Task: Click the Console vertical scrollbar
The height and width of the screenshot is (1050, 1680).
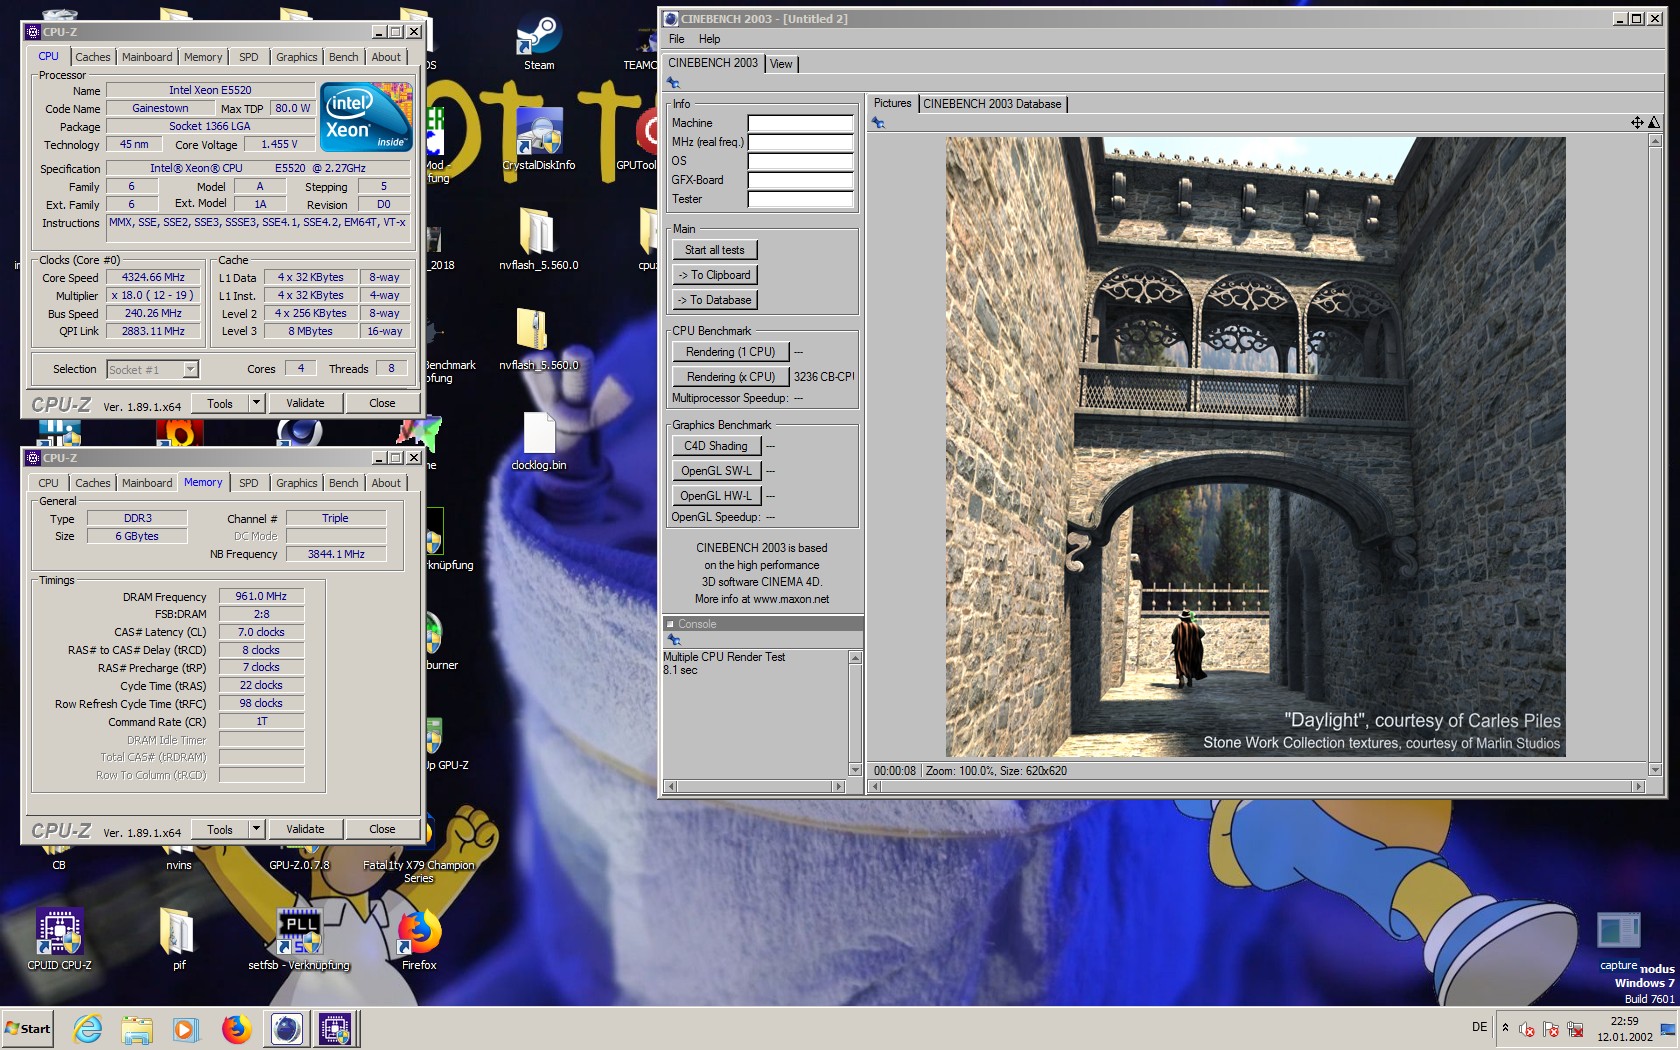Action: 855,713
